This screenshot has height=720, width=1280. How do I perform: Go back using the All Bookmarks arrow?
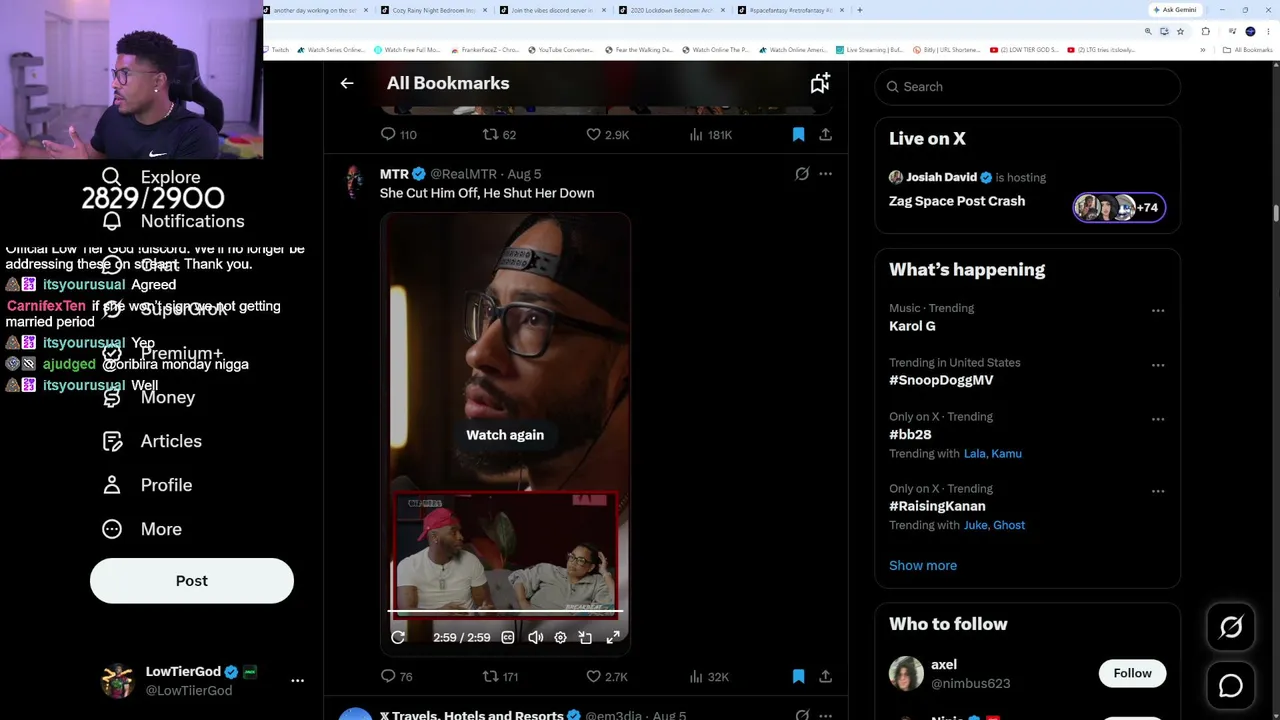click(347, 83)
